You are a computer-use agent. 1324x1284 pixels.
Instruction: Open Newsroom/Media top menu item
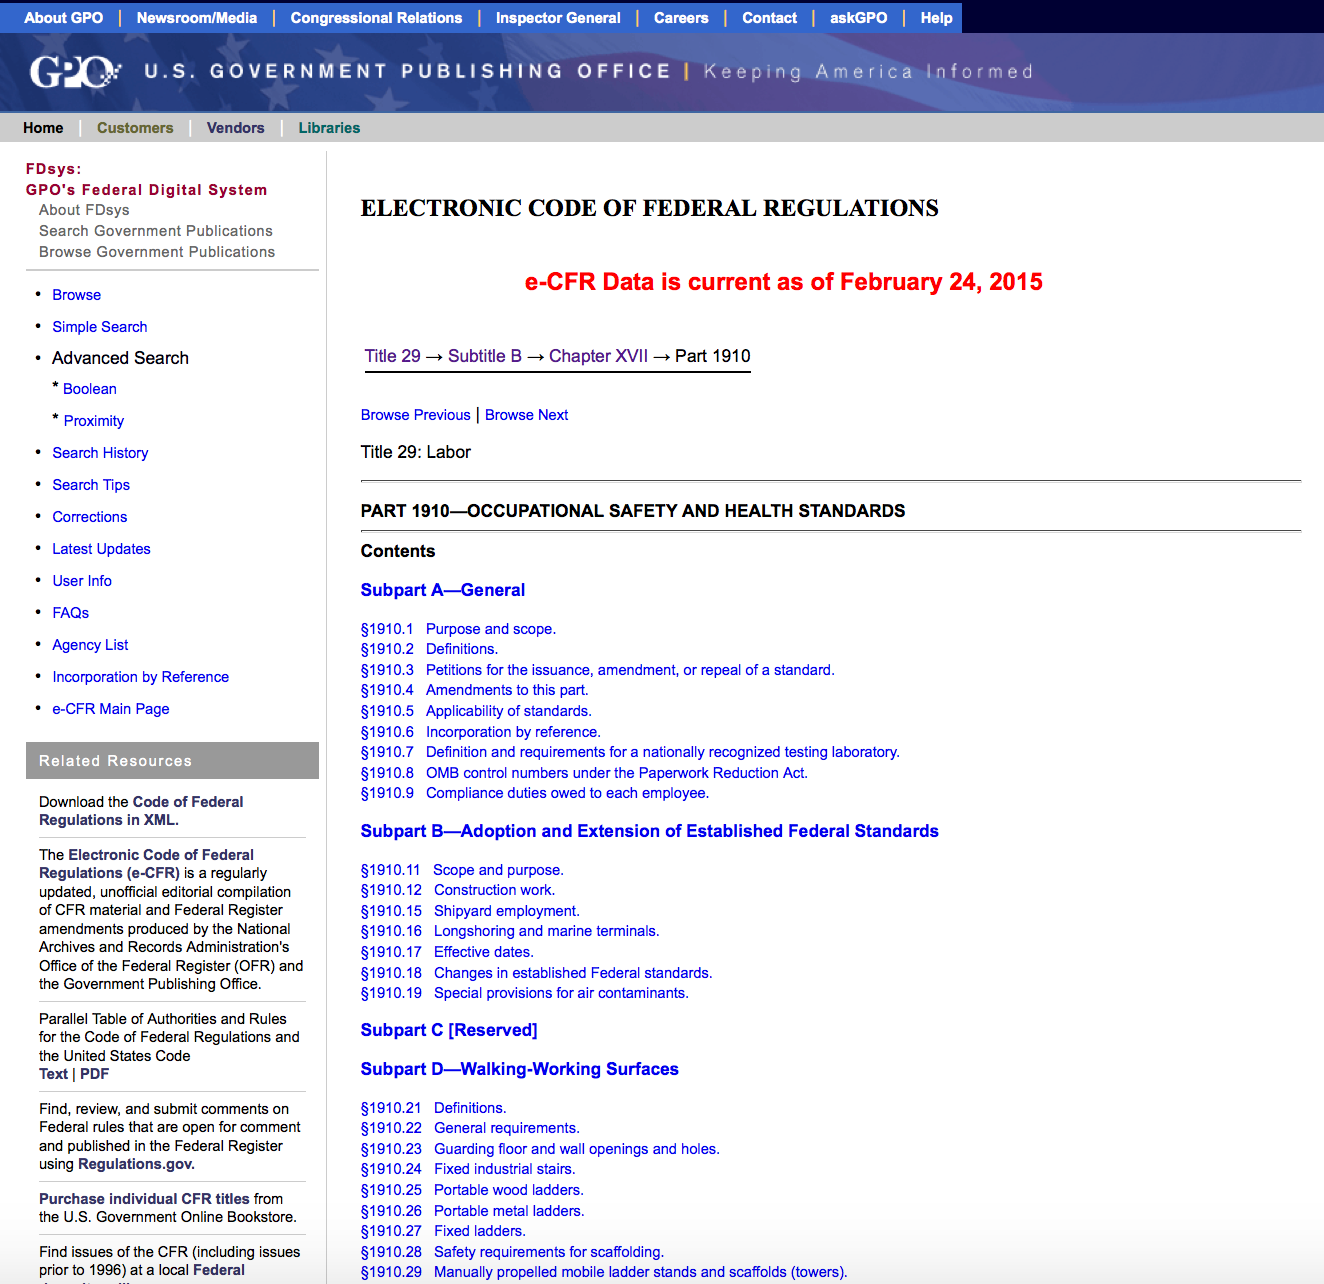pyautogui.click(x=197, y=18)
